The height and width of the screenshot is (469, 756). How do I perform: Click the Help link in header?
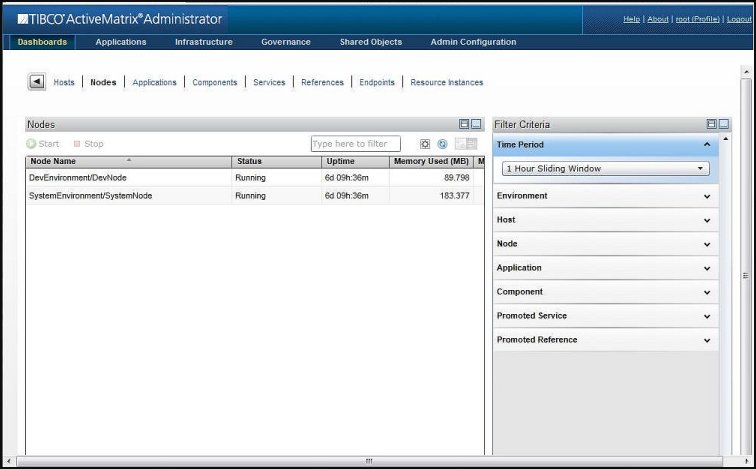click(631, 19)
